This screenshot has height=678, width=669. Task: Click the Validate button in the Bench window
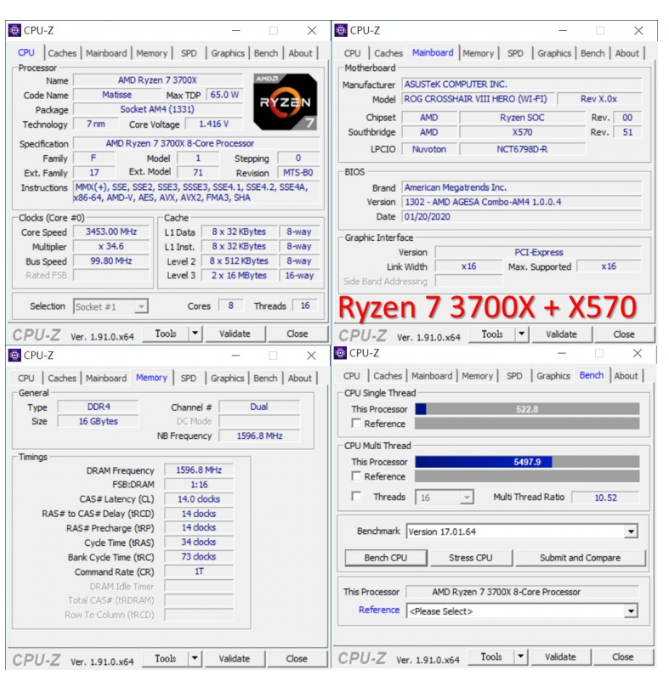click(560, 656)
